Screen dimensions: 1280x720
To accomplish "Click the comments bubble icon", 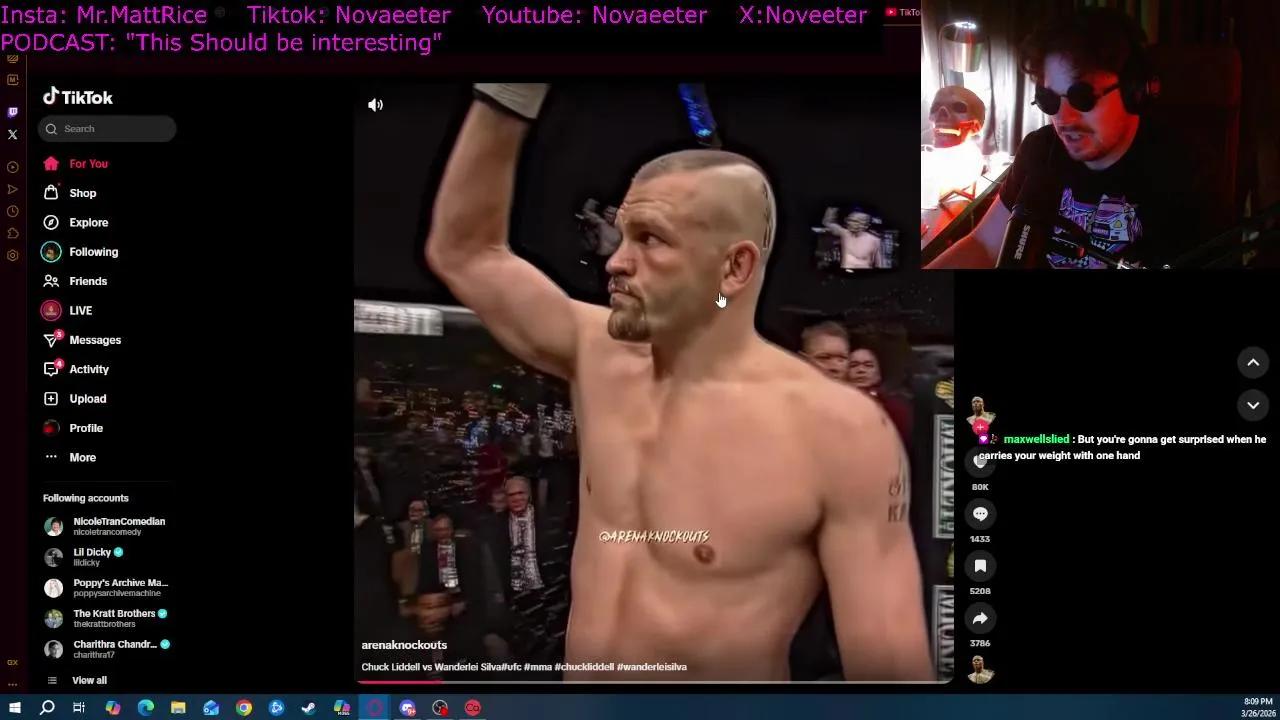I will [x=980, y=514].
